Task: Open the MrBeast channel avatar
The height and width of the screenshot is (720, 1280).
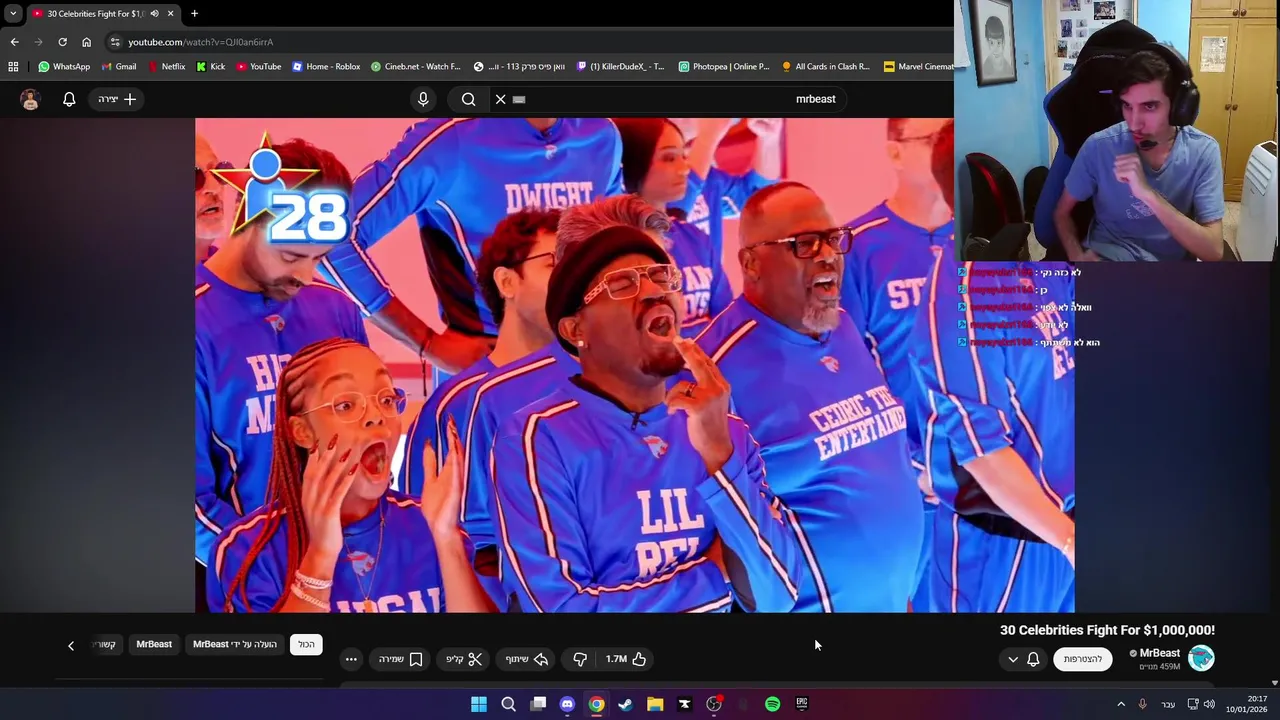Action: click(1201, 658)
